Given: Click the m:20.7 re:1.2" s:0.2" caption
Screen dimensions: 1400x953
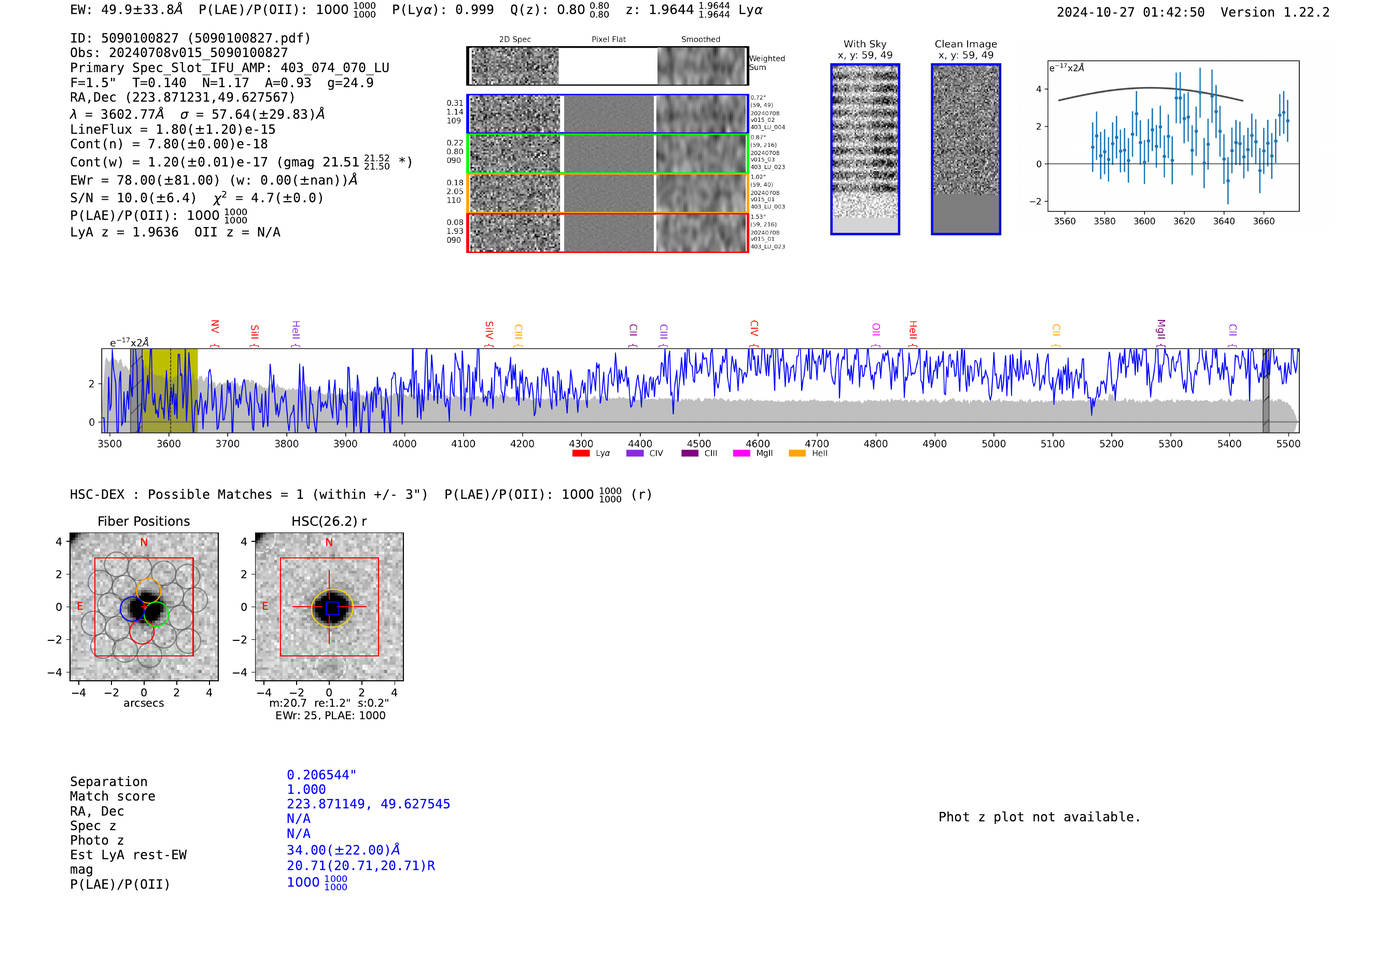Looking at the screenshot, I should point(329,703).
